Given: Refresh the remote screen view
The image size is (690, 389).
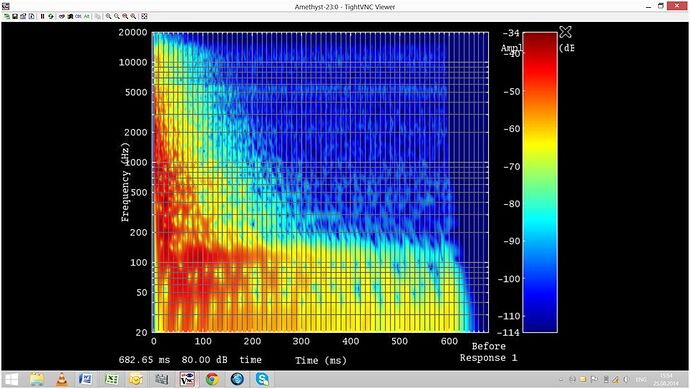Looking at the screenshot, I should point(51,16).
